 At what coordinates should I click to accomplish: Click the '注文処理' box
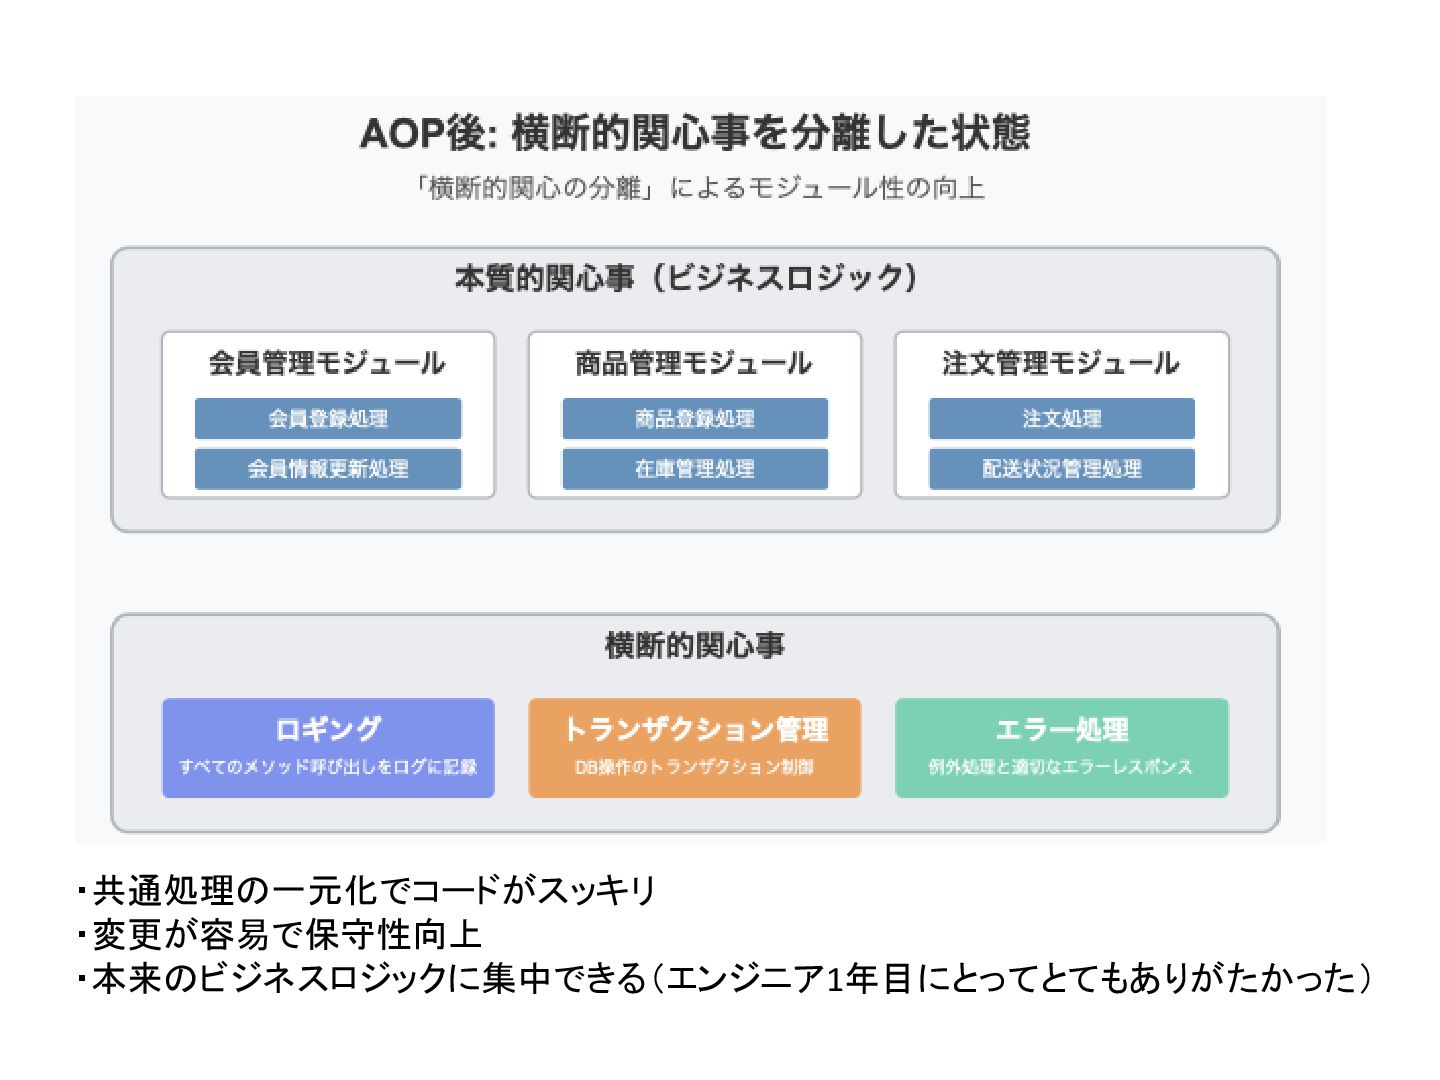1062,419
